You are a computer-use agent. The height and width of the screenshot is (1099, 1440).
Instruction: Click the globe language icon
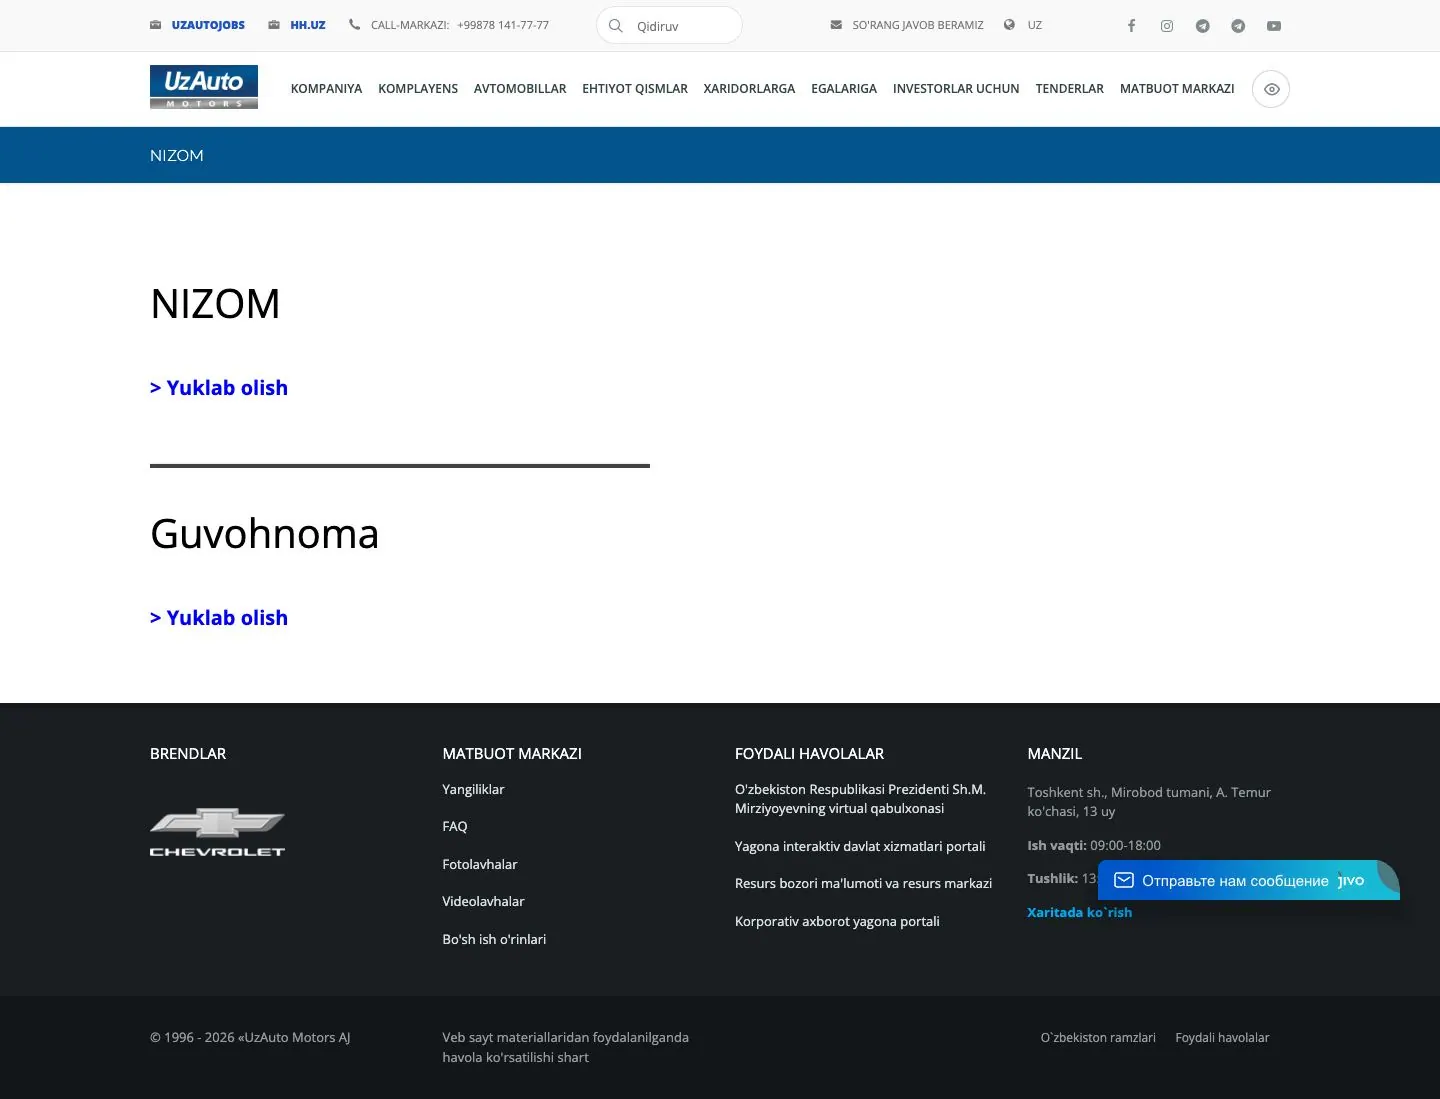(x=1009, y=25)
